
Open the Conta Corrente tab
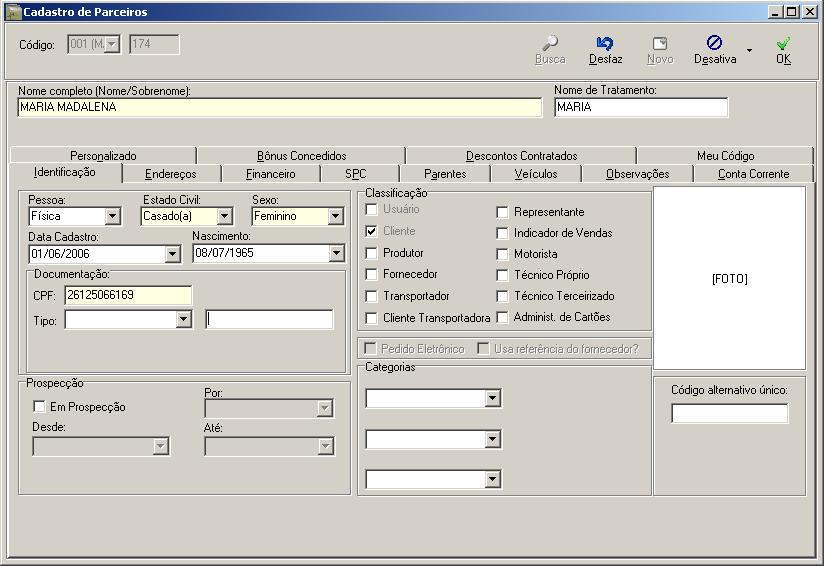pyautogui.click(x=754, y=174)
